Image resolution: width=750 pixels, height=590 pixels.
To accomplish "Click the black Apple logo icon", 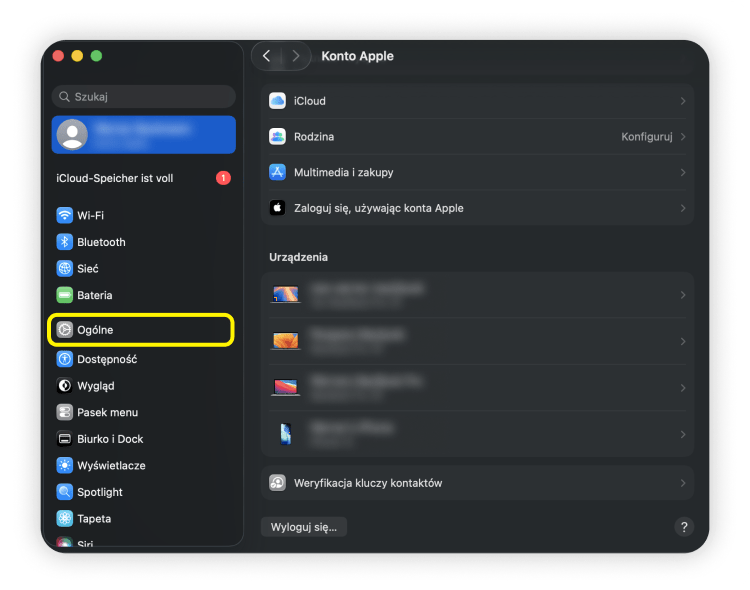I will [x=277, y=208].
